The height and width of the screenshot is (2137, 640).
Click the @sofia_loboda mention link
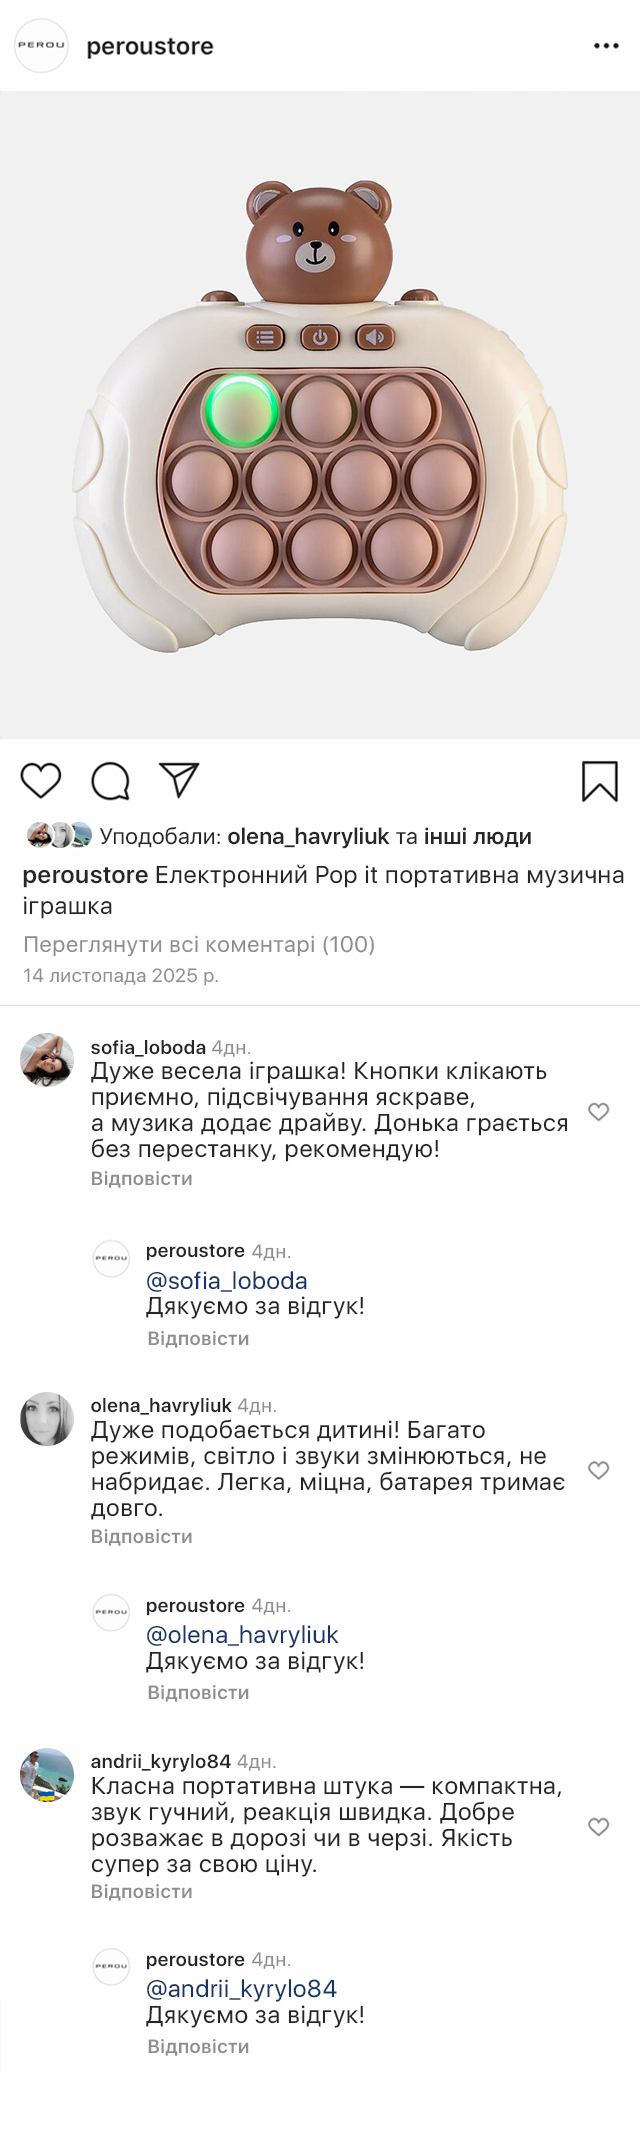click(x=227, y=1280)
